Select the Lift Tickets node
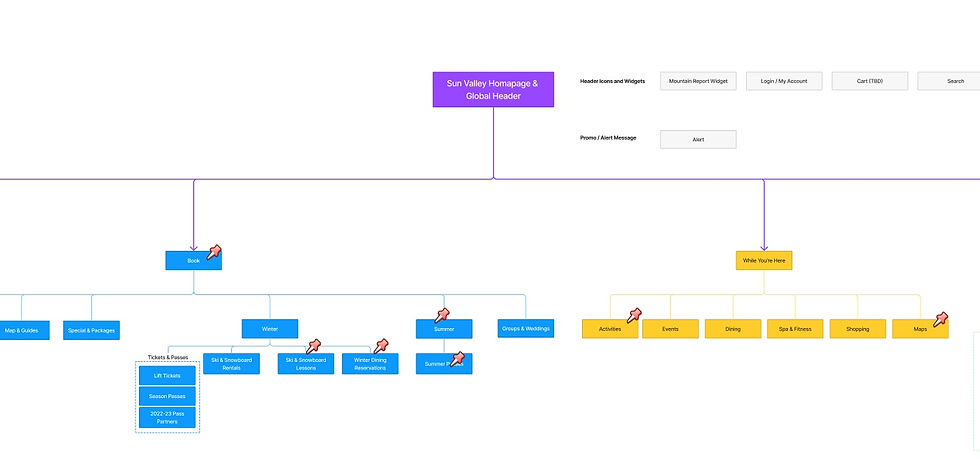 (167, 376)
